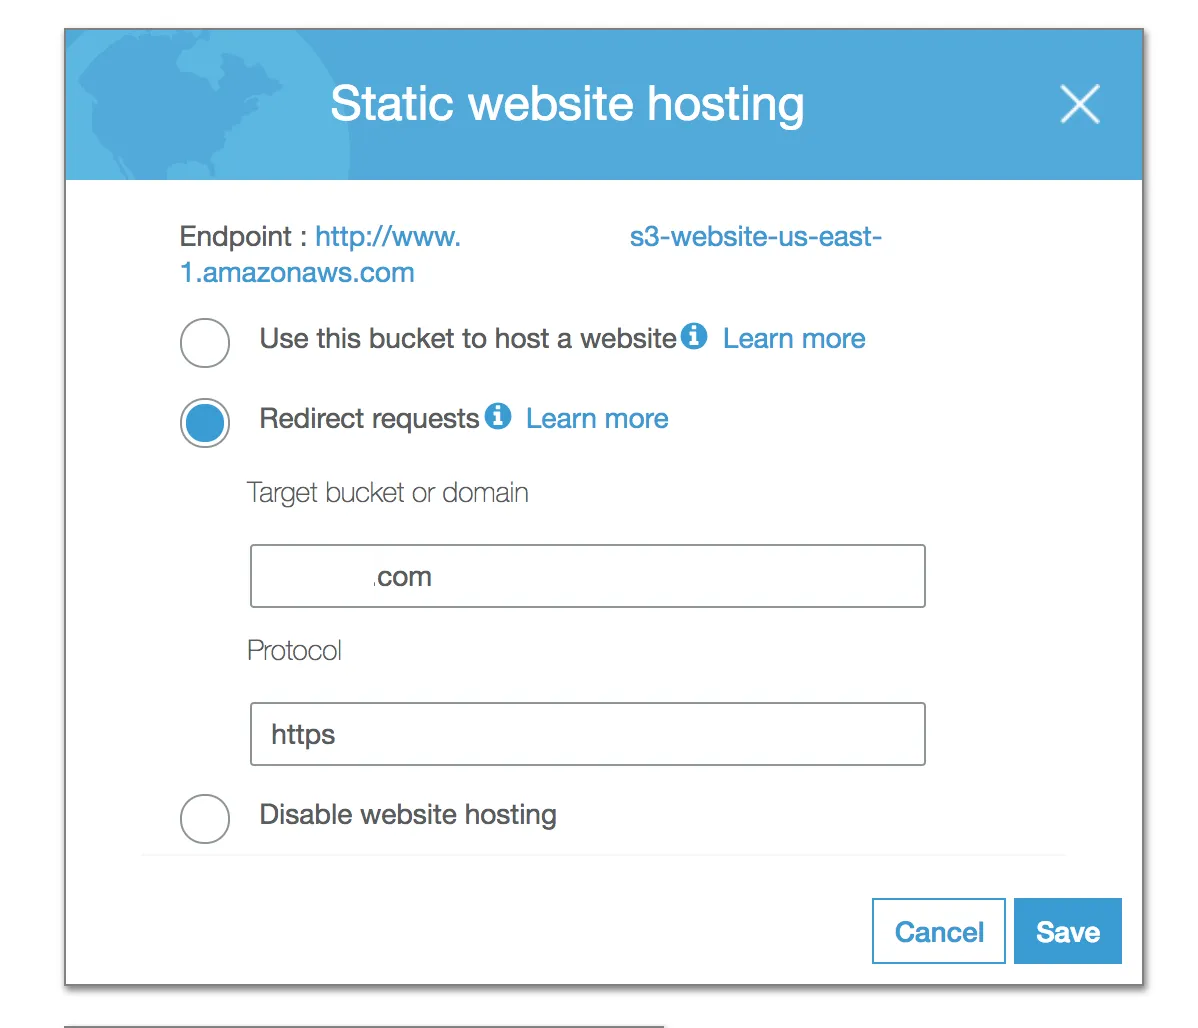Click the 'Protocol' field label
Viewport: 1198px width, 1028px height.
coord(294,651)
